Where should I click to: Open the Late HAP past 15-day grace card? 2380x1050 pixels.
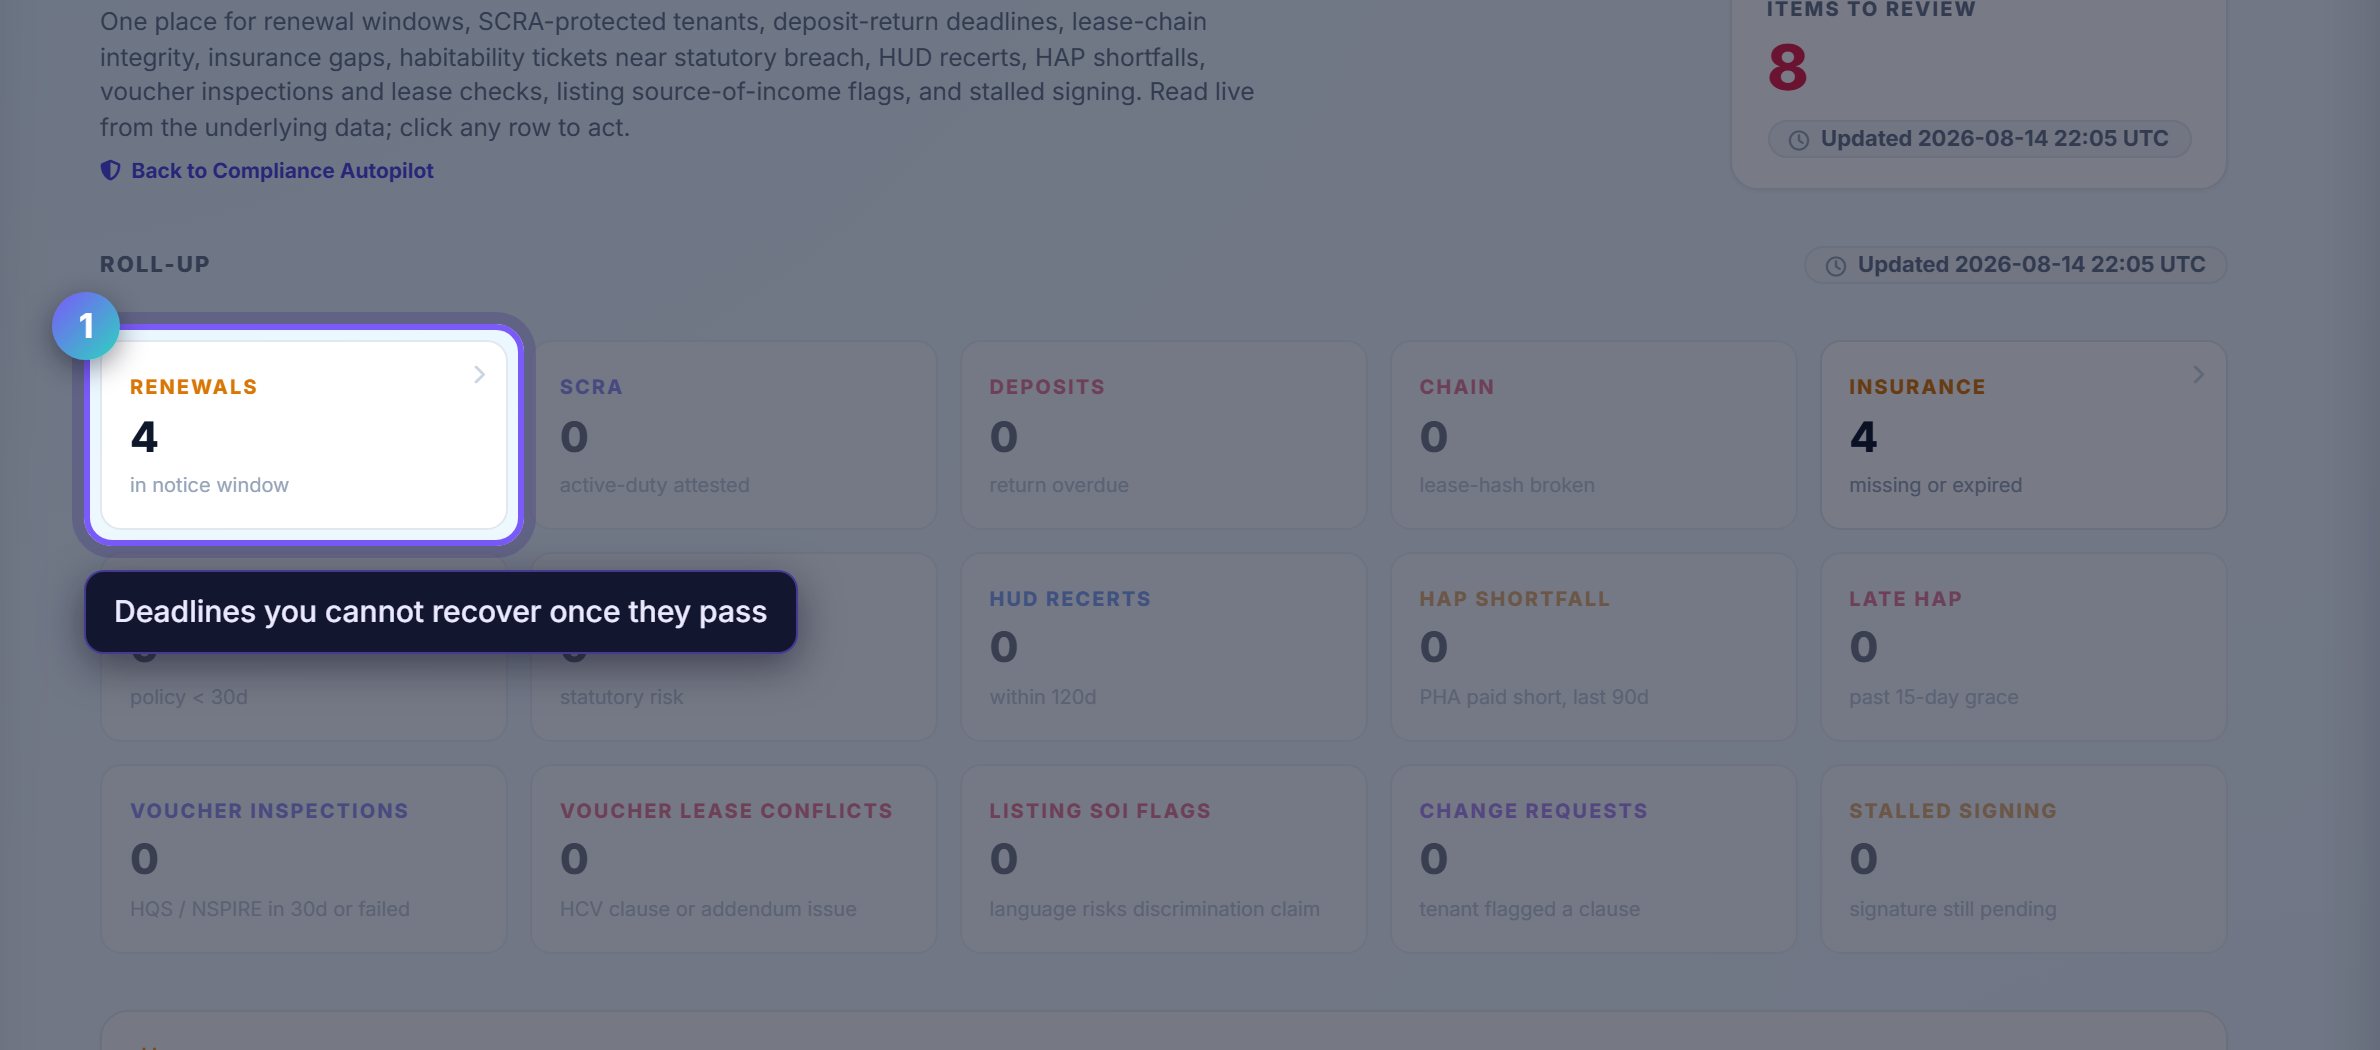pos(2024,647)
